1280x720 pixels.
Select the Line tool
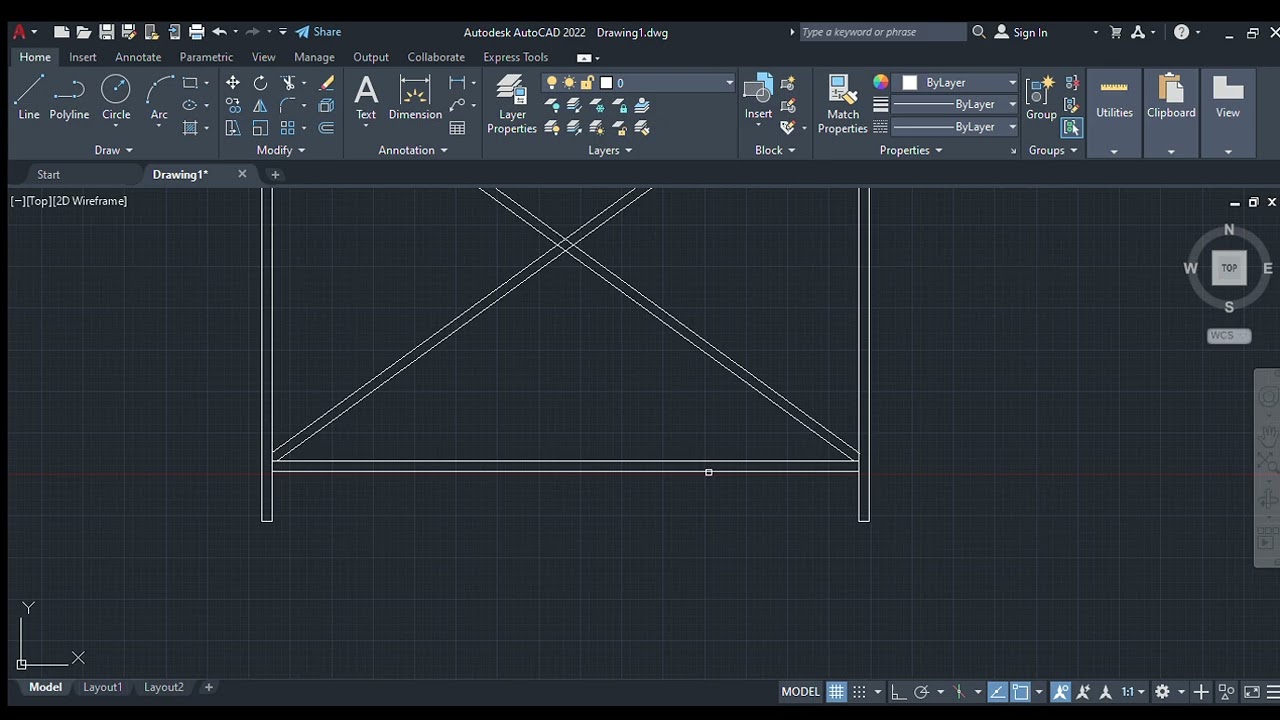click(x=29, y=98)
